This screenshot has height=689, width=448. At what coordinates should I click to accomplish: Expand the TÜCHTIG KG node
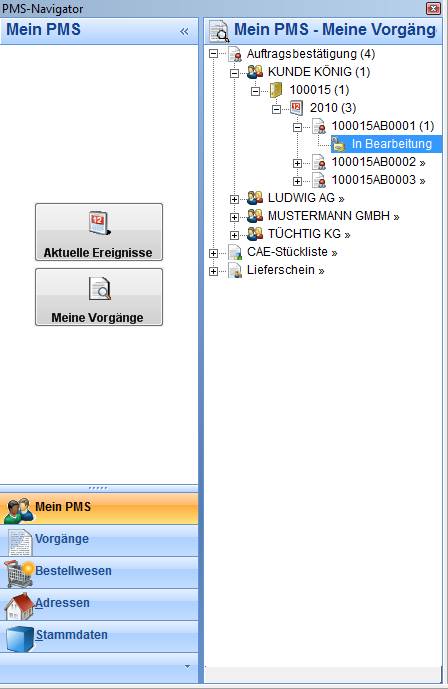tap(235, 235)
